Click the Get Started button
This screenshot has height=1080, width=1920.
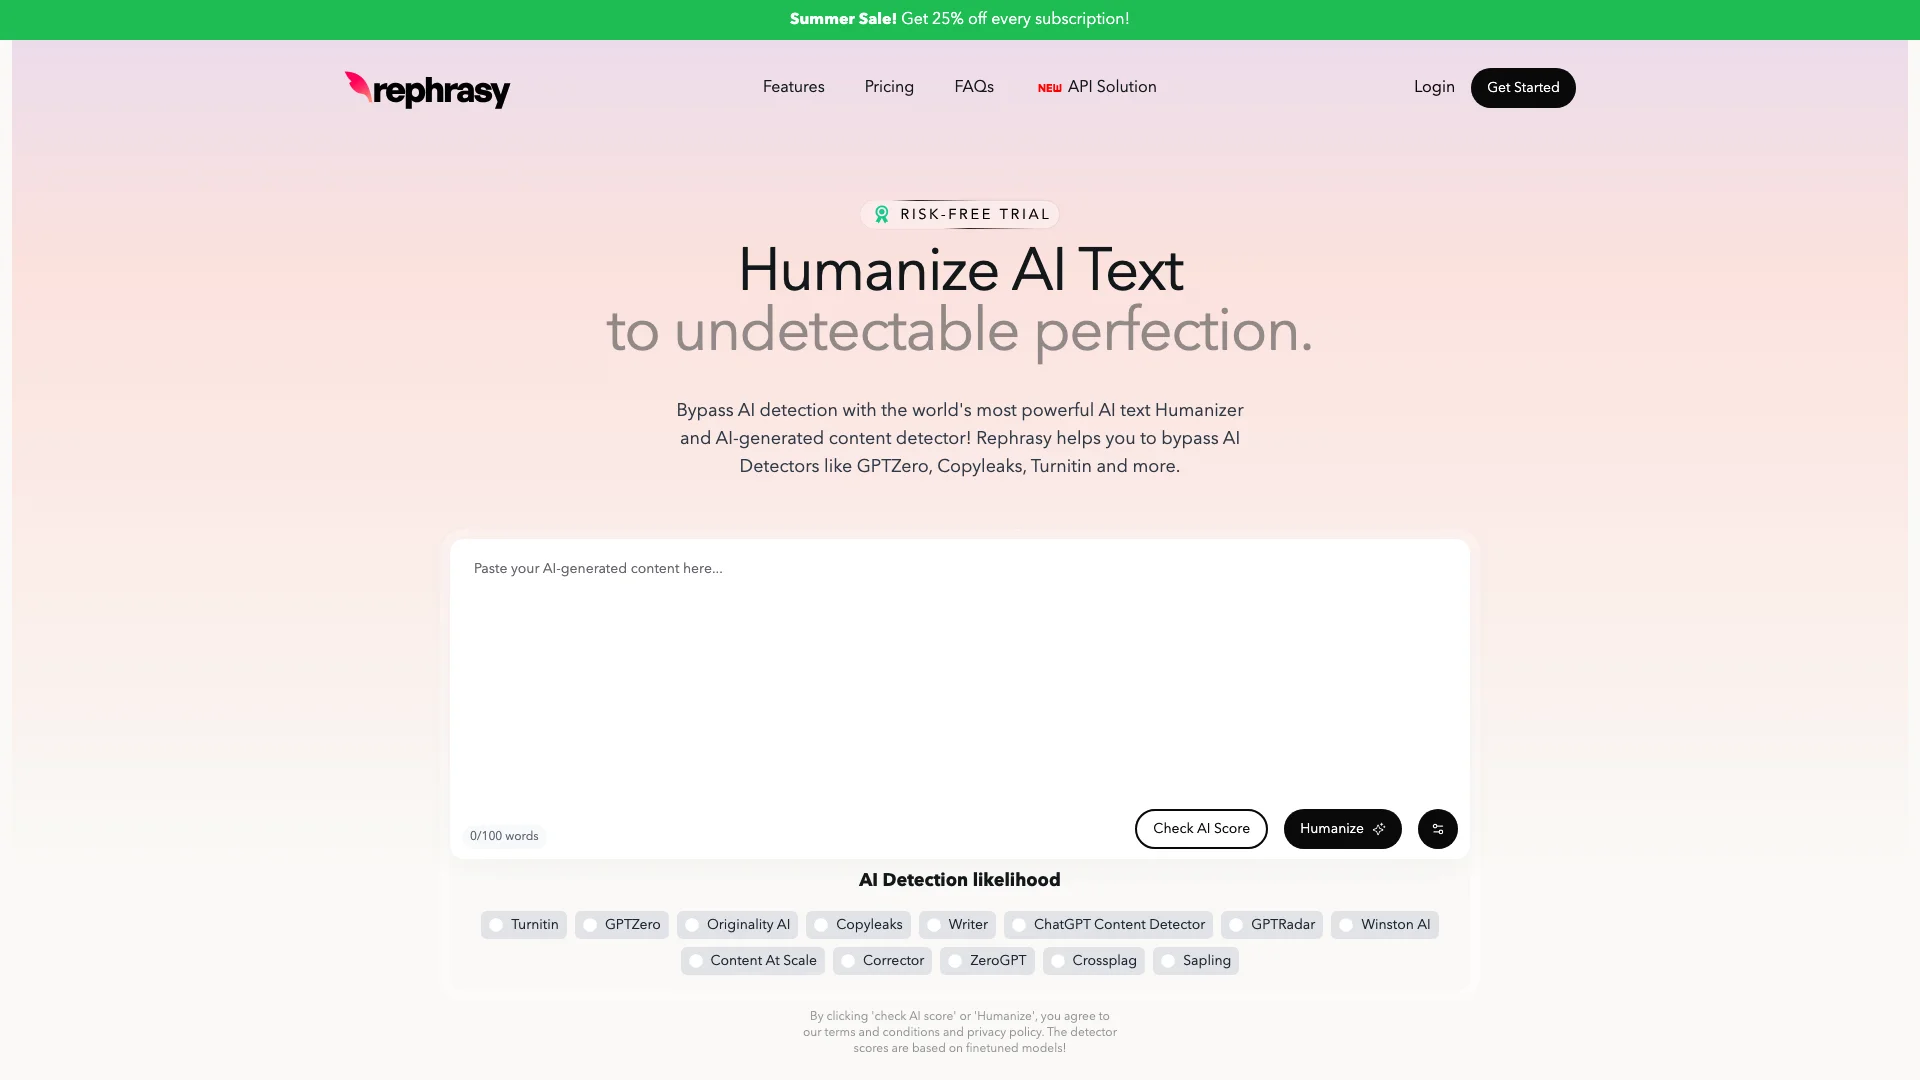coord(1523,87)
